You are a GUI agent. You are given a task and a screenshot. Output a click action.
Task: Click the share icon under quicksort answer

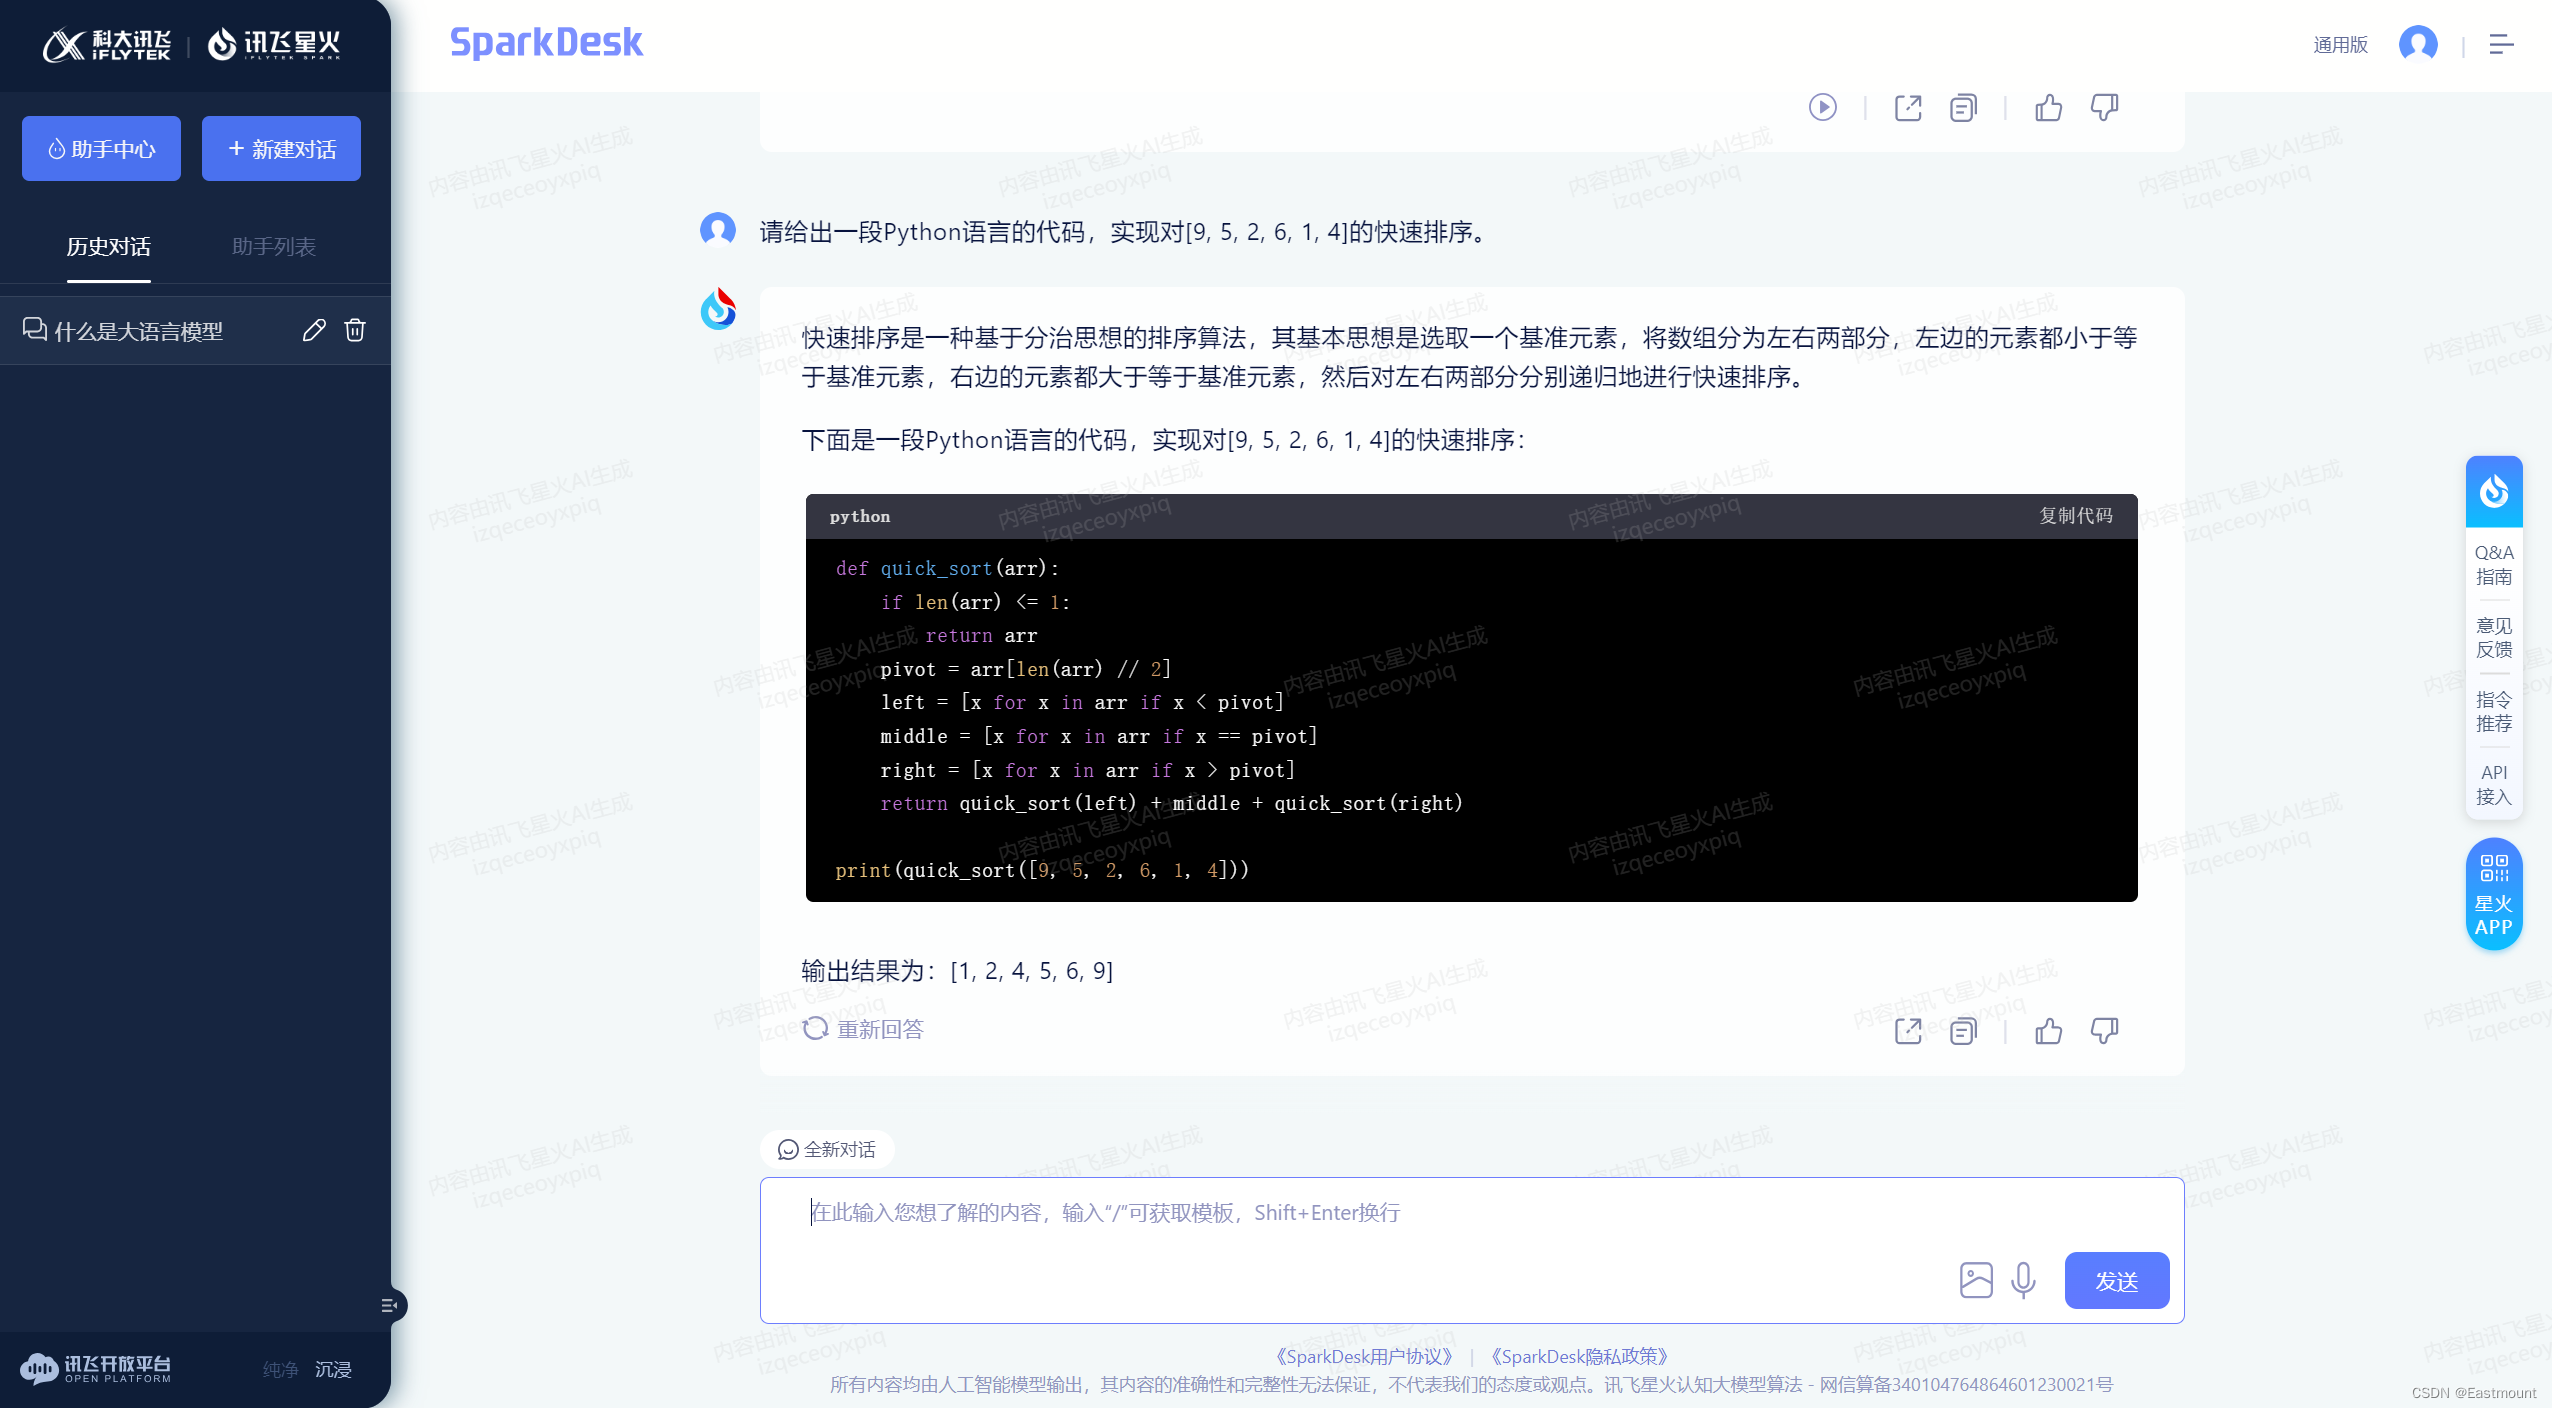click(1908, 1031)
